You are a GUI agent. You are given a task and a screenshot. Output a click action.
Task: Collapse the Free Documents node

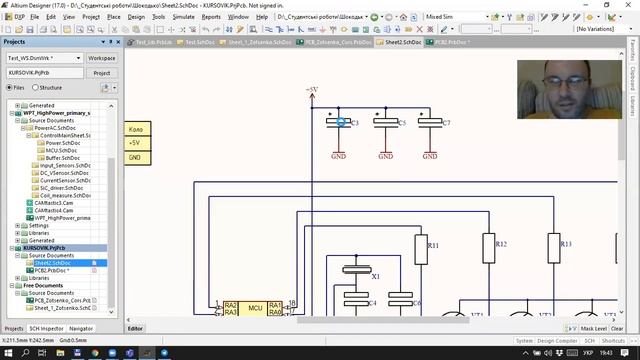pos(12,286)
